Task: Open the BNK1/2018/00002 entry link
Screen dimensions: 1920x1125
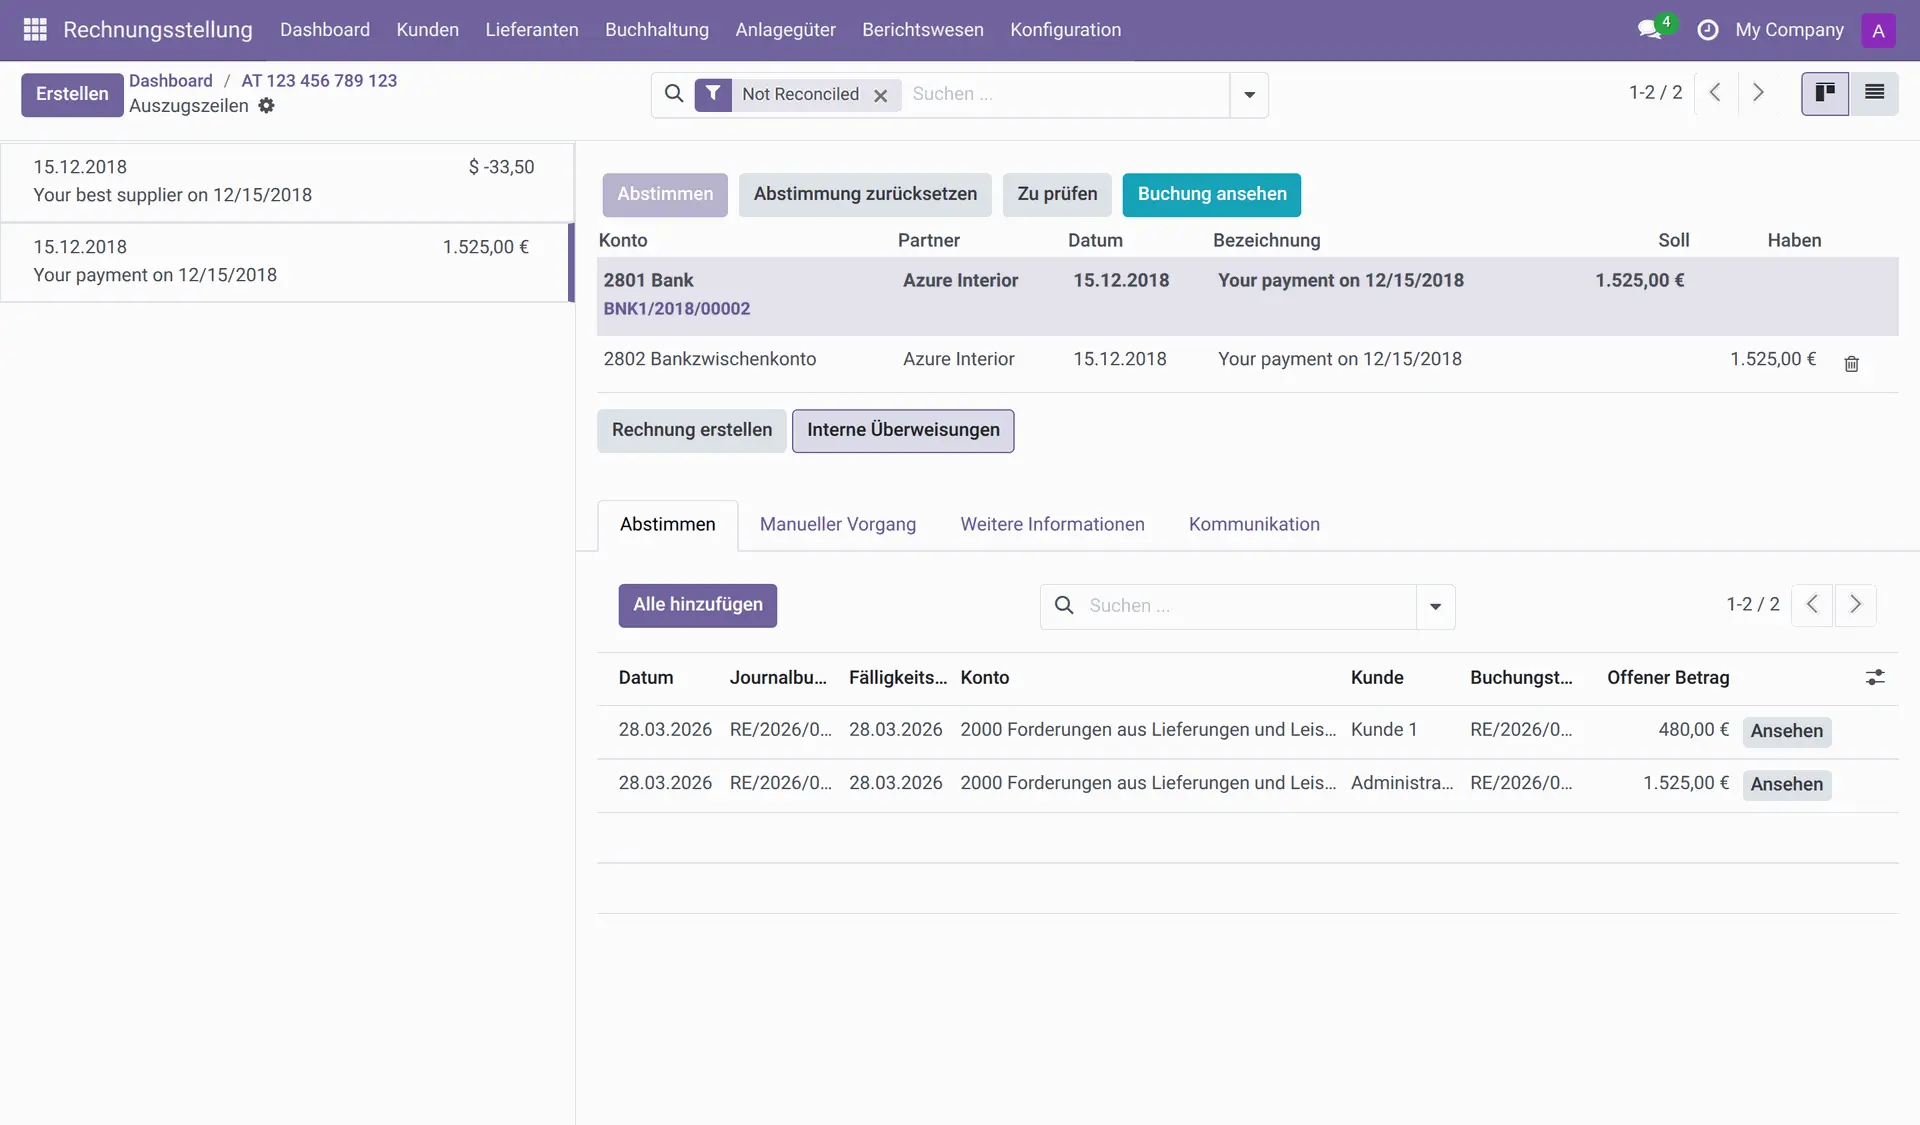Action: tap(676, 309)
